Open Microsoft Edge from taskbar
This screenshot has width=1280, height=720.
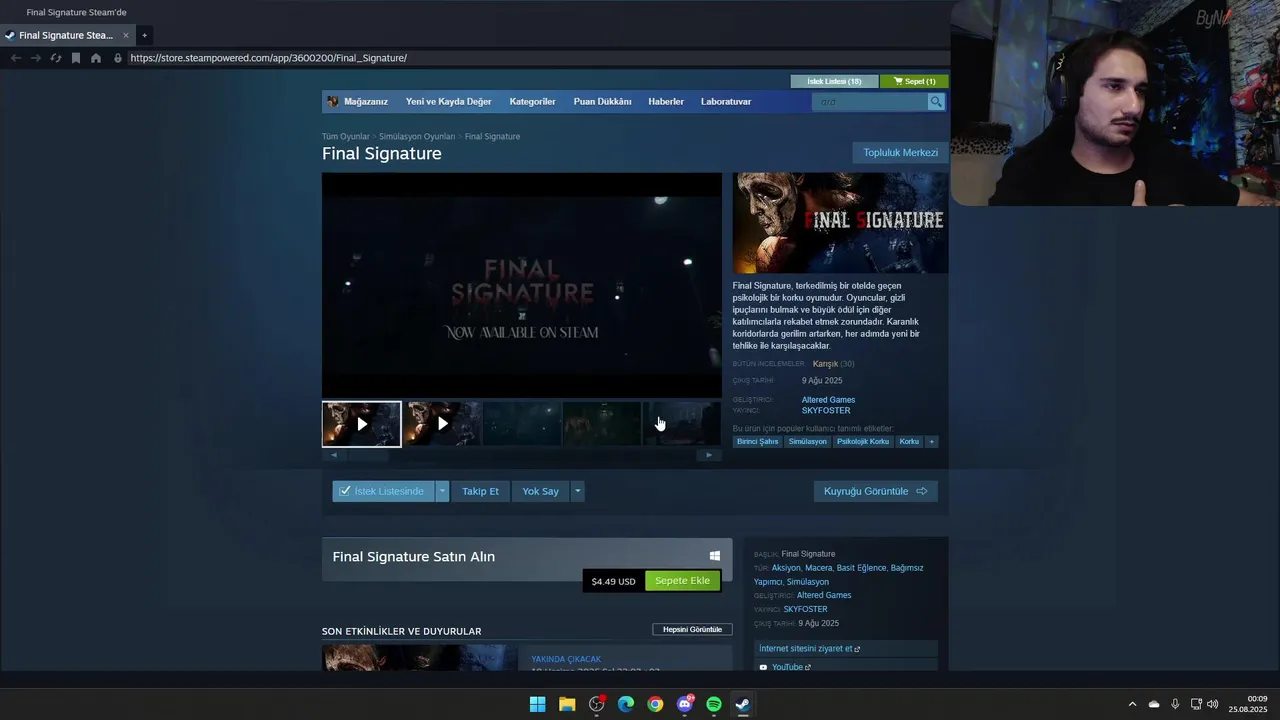[x=626, y=704]
